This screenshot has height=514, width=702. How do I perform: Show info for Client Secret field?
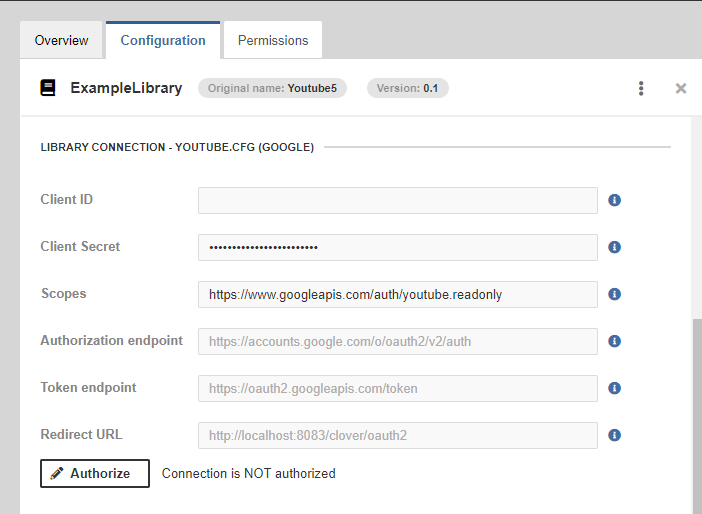(614, 247)
